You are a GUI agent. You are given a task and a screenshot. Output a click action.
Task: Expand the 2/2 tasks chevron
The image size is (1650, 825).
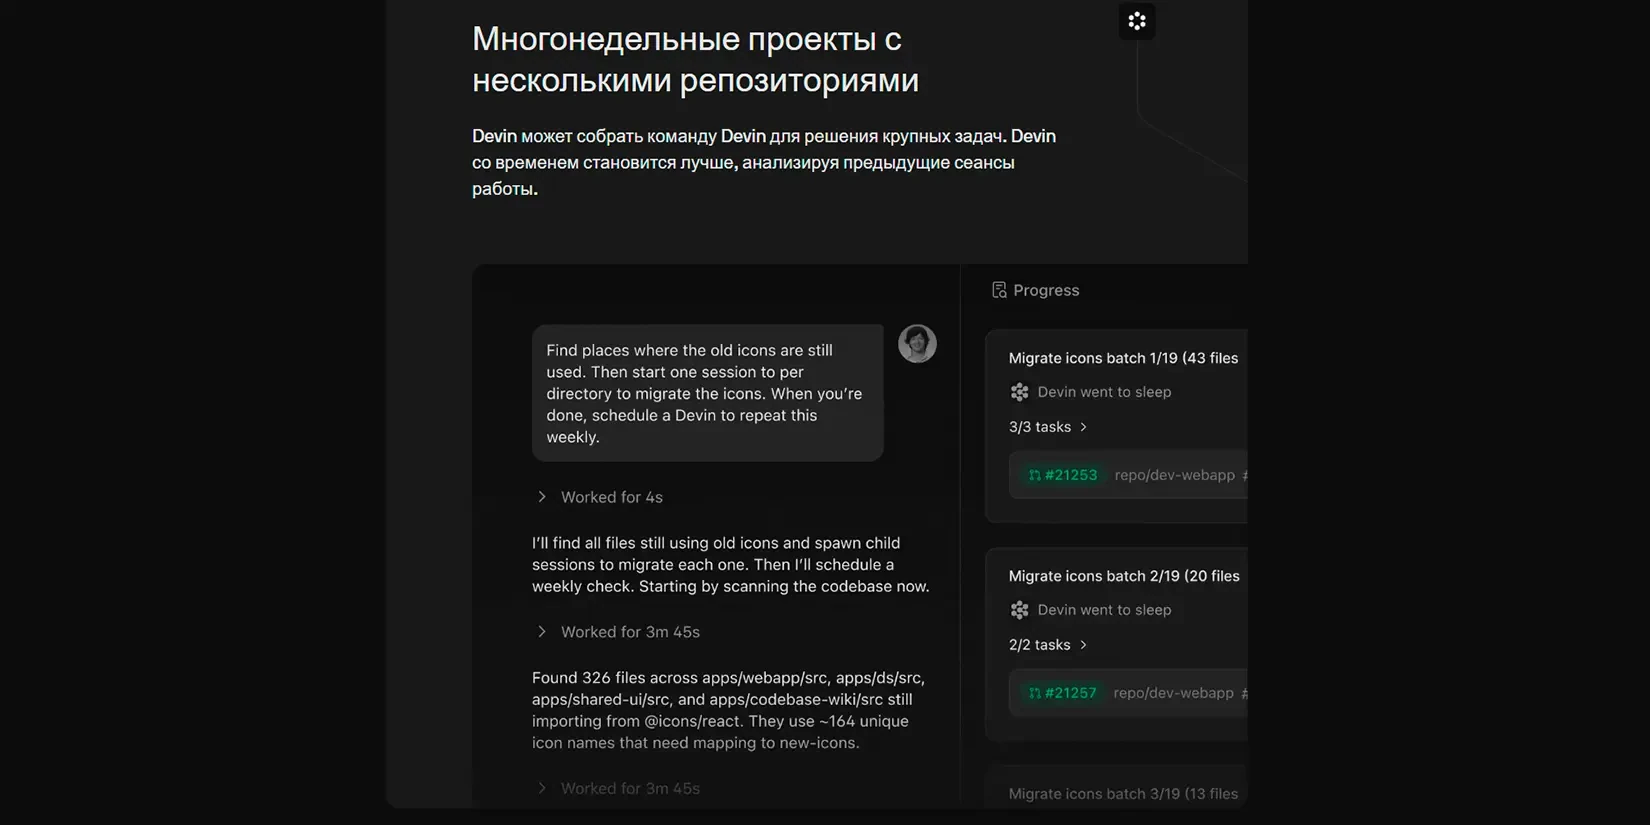point(1083,645)
